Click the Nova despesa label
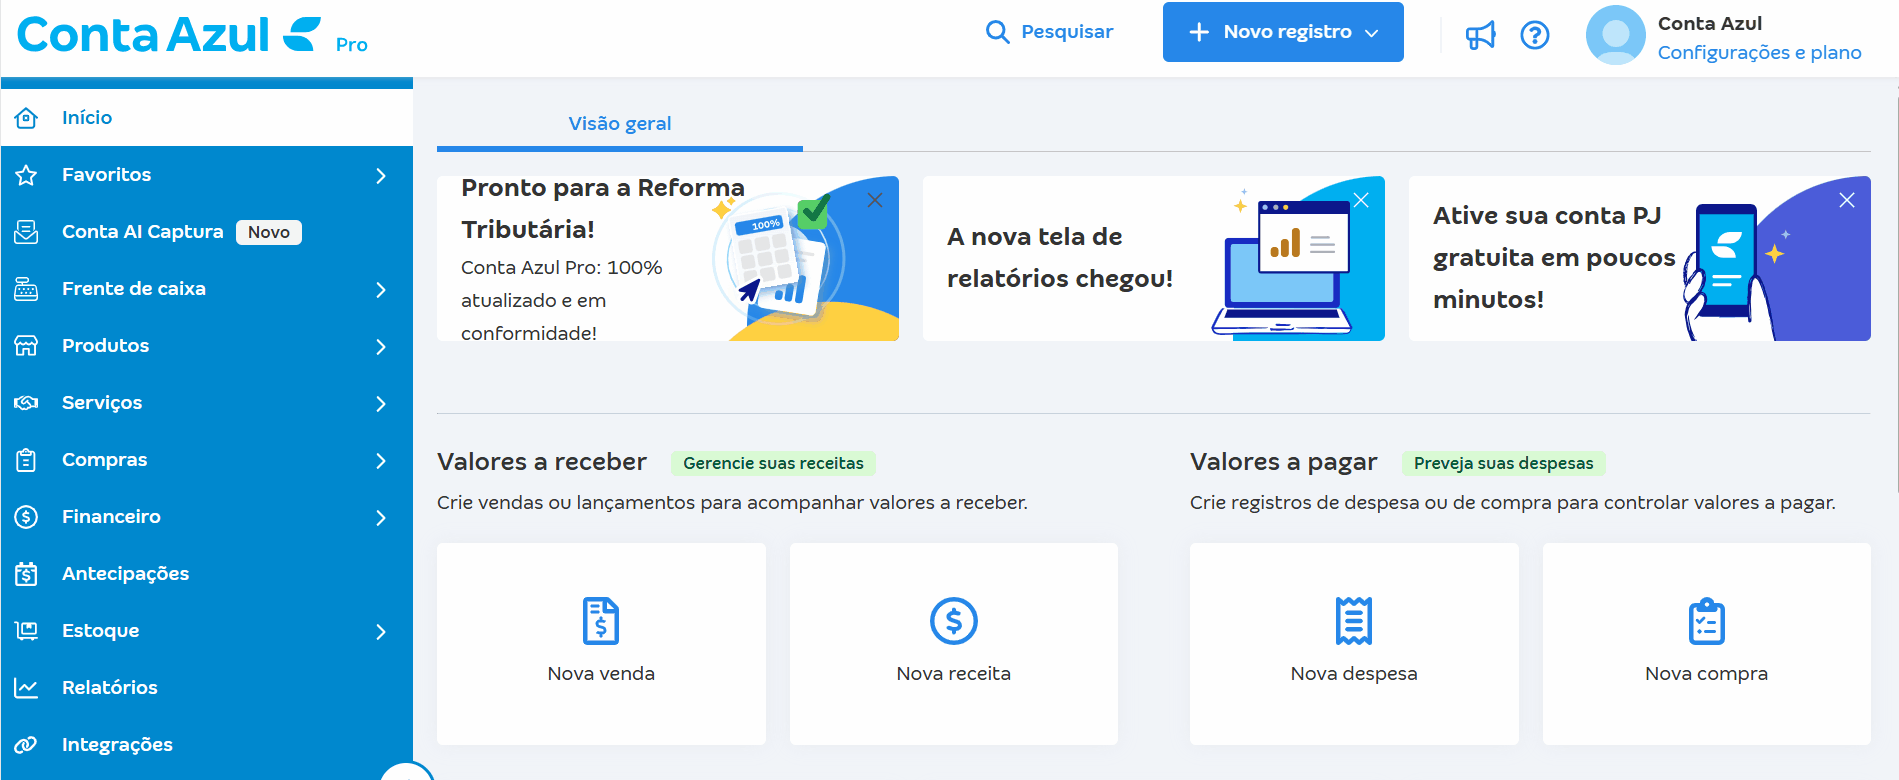Screen dimensions: 1899x780 tap(1354, 674)
